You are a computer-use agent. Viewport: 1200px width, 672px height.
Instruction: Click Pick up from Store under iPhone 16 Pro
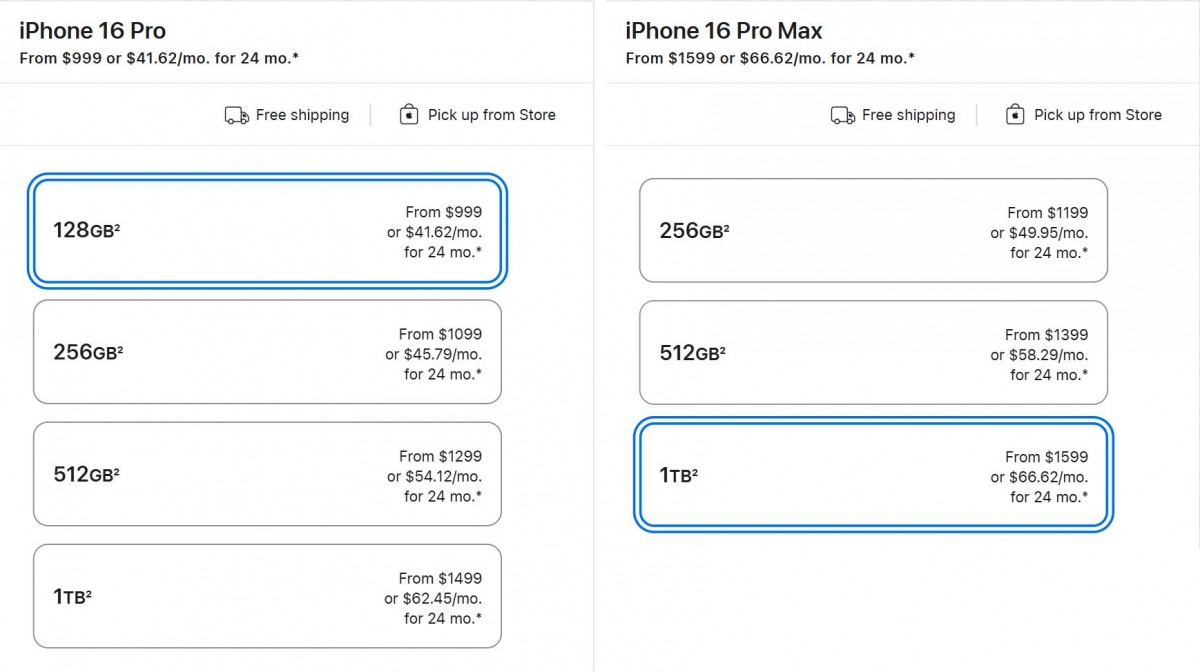pos(491,115)
